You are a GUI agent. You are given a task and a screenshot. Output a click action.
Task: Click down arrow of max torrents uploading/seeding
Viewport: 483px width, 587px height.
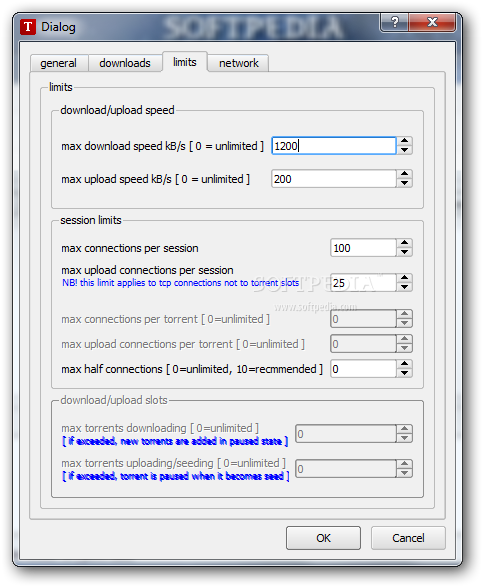pos(404,473)
